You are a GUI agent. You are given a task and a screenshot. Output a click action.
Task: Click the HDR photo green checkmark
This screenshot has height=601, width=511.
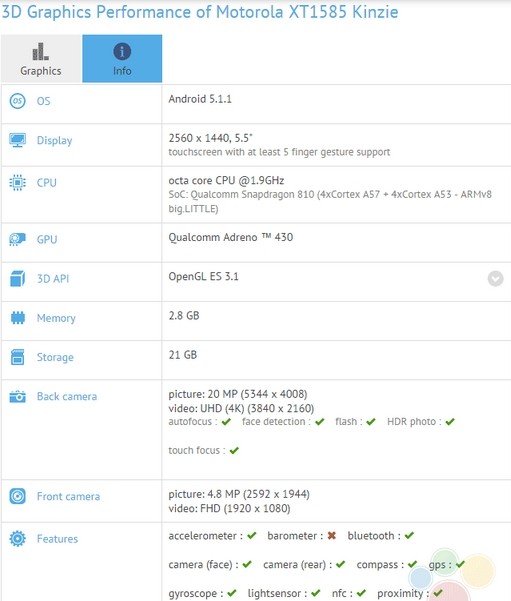click(x=450, y=422)
